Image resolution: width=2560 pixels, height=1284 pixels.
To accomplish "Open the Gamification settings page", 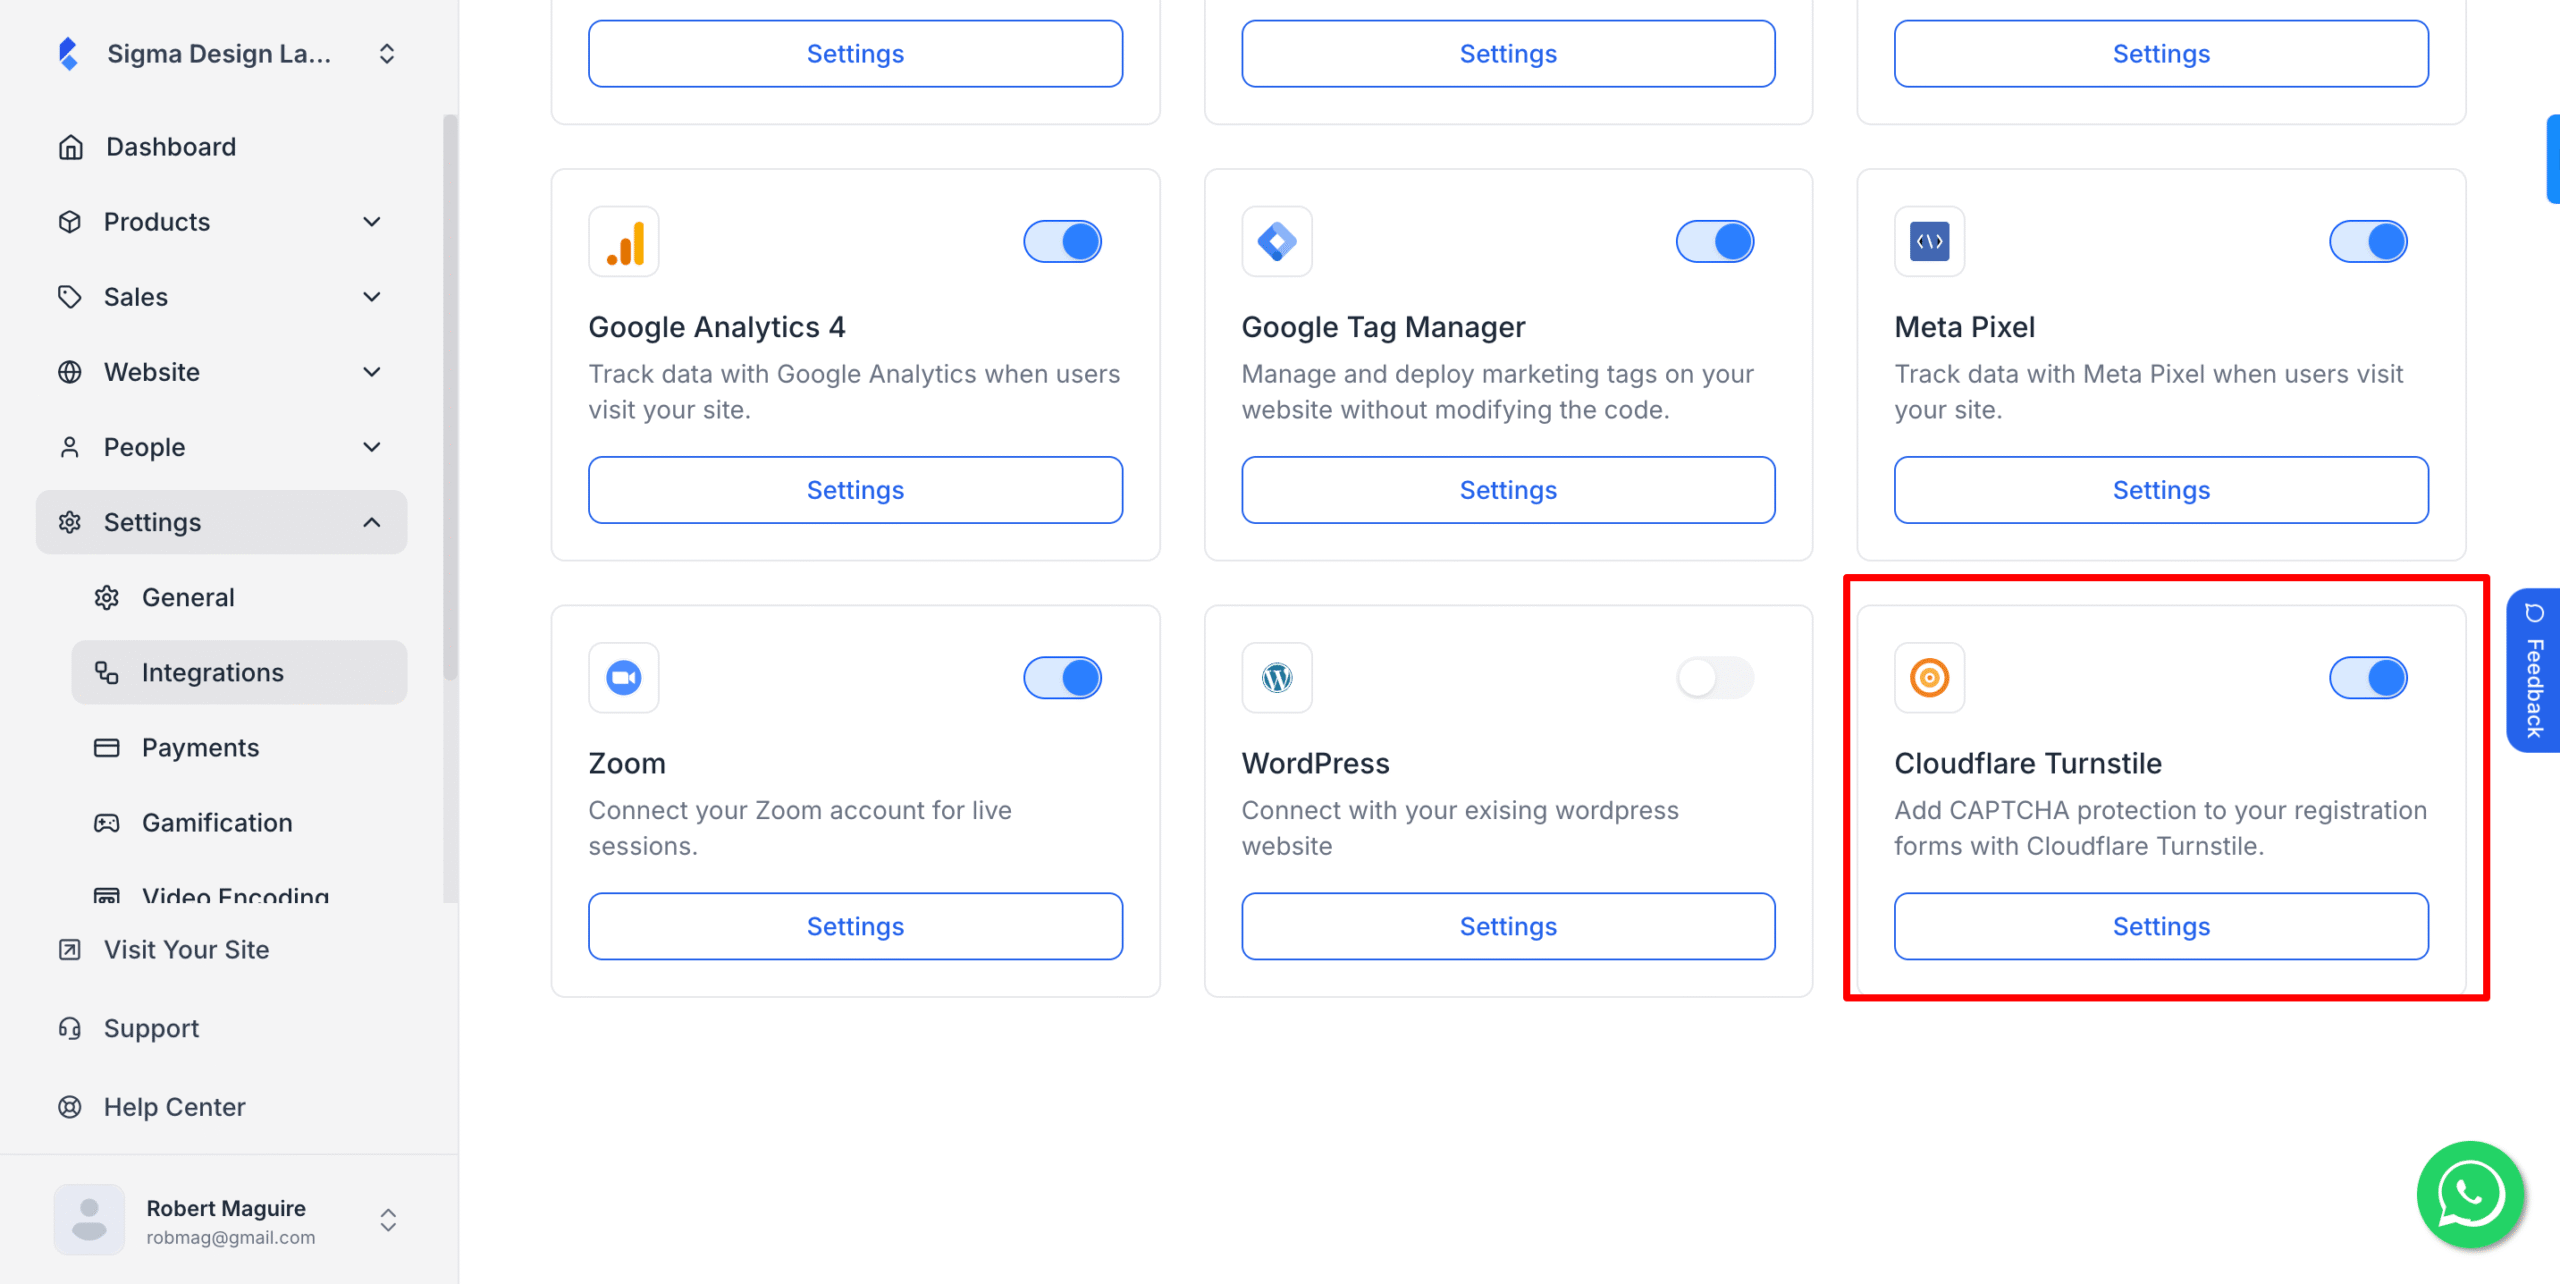I will click(x=239, y=822).
